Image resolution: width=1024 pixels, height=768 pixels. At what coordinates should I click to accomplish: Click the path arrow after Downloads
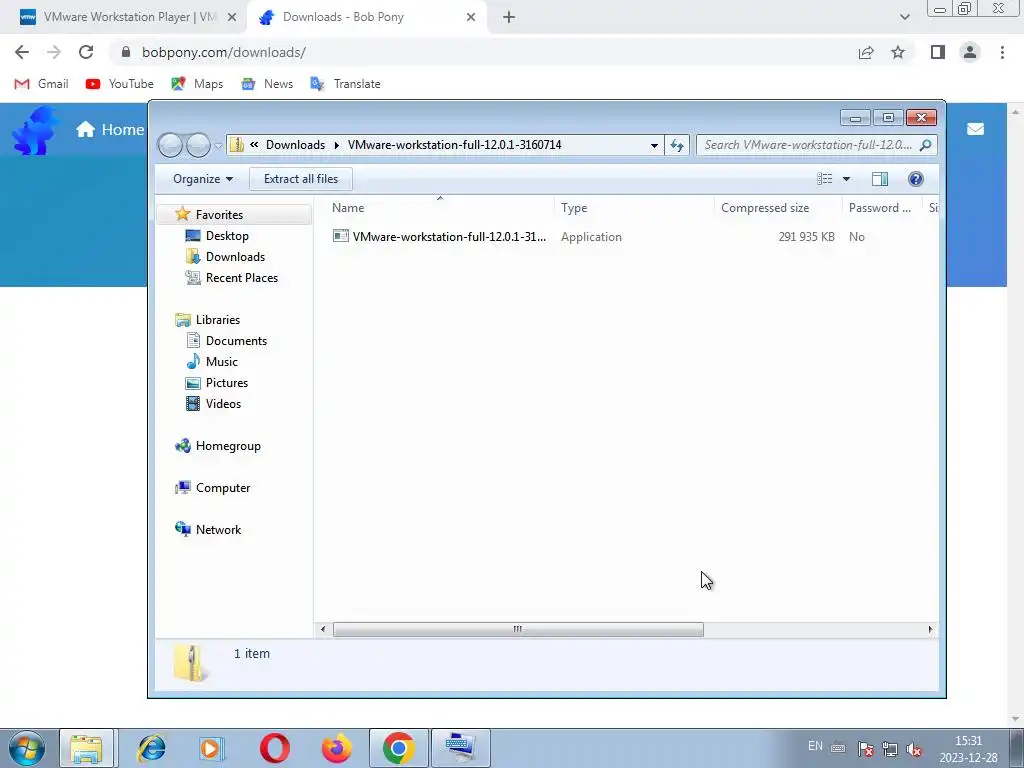click(x=337, y=145)
